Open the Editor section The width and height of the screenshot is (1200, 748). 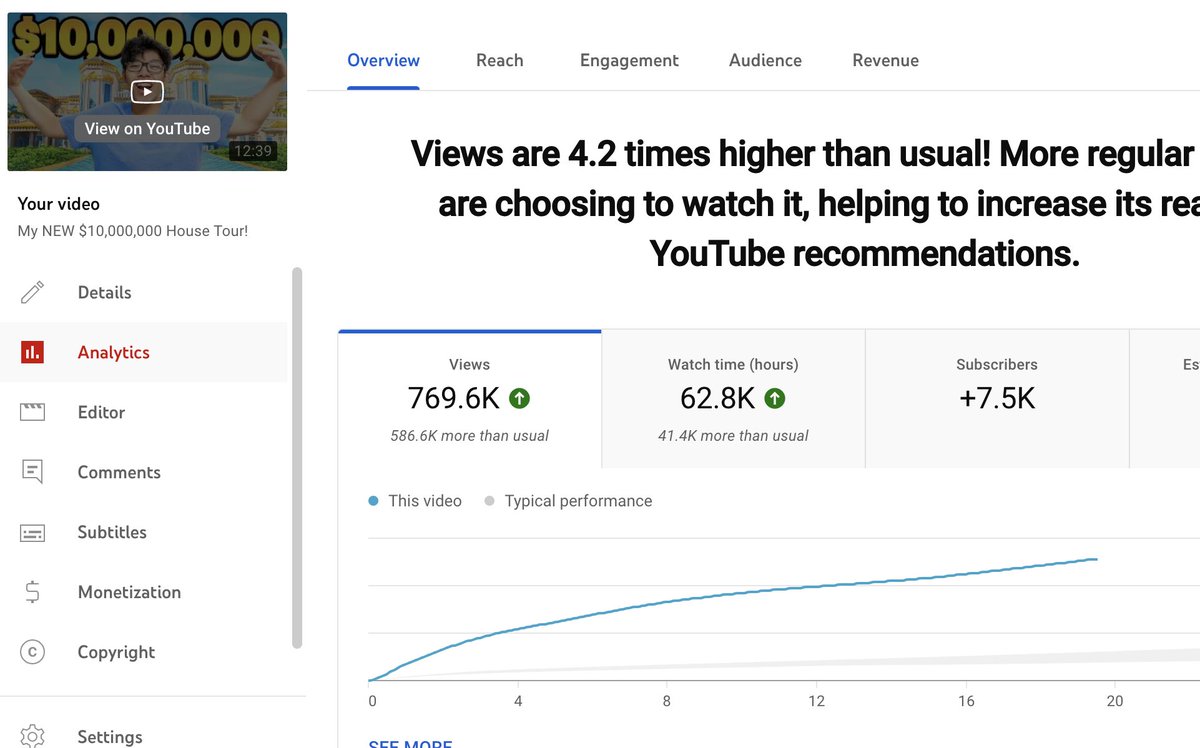[x=143, y=412]
